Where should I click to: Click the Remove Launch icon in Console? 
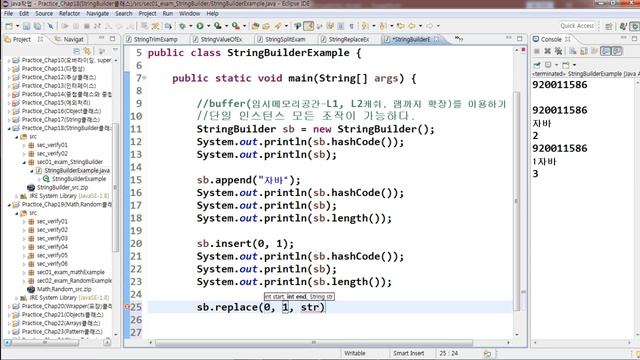[547, 51]
